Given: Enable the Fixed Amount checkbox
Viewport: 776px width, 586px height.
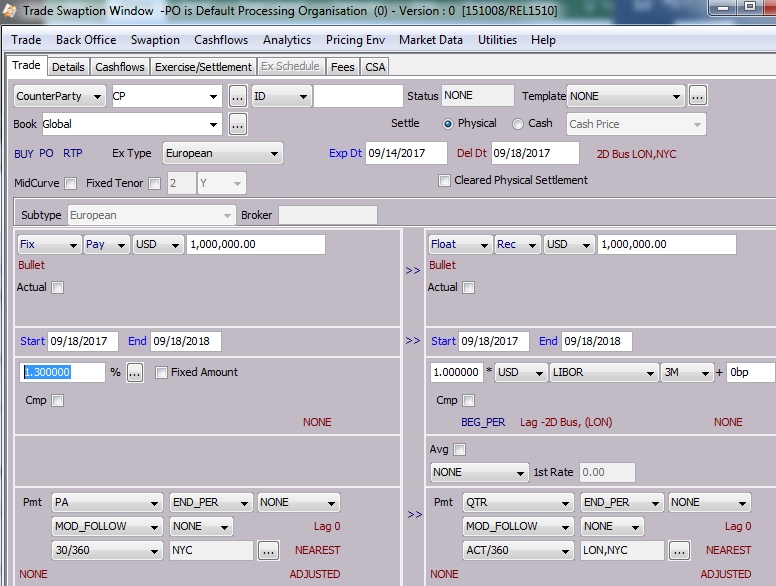Looking at the screenshot, I should pos(161,372).
